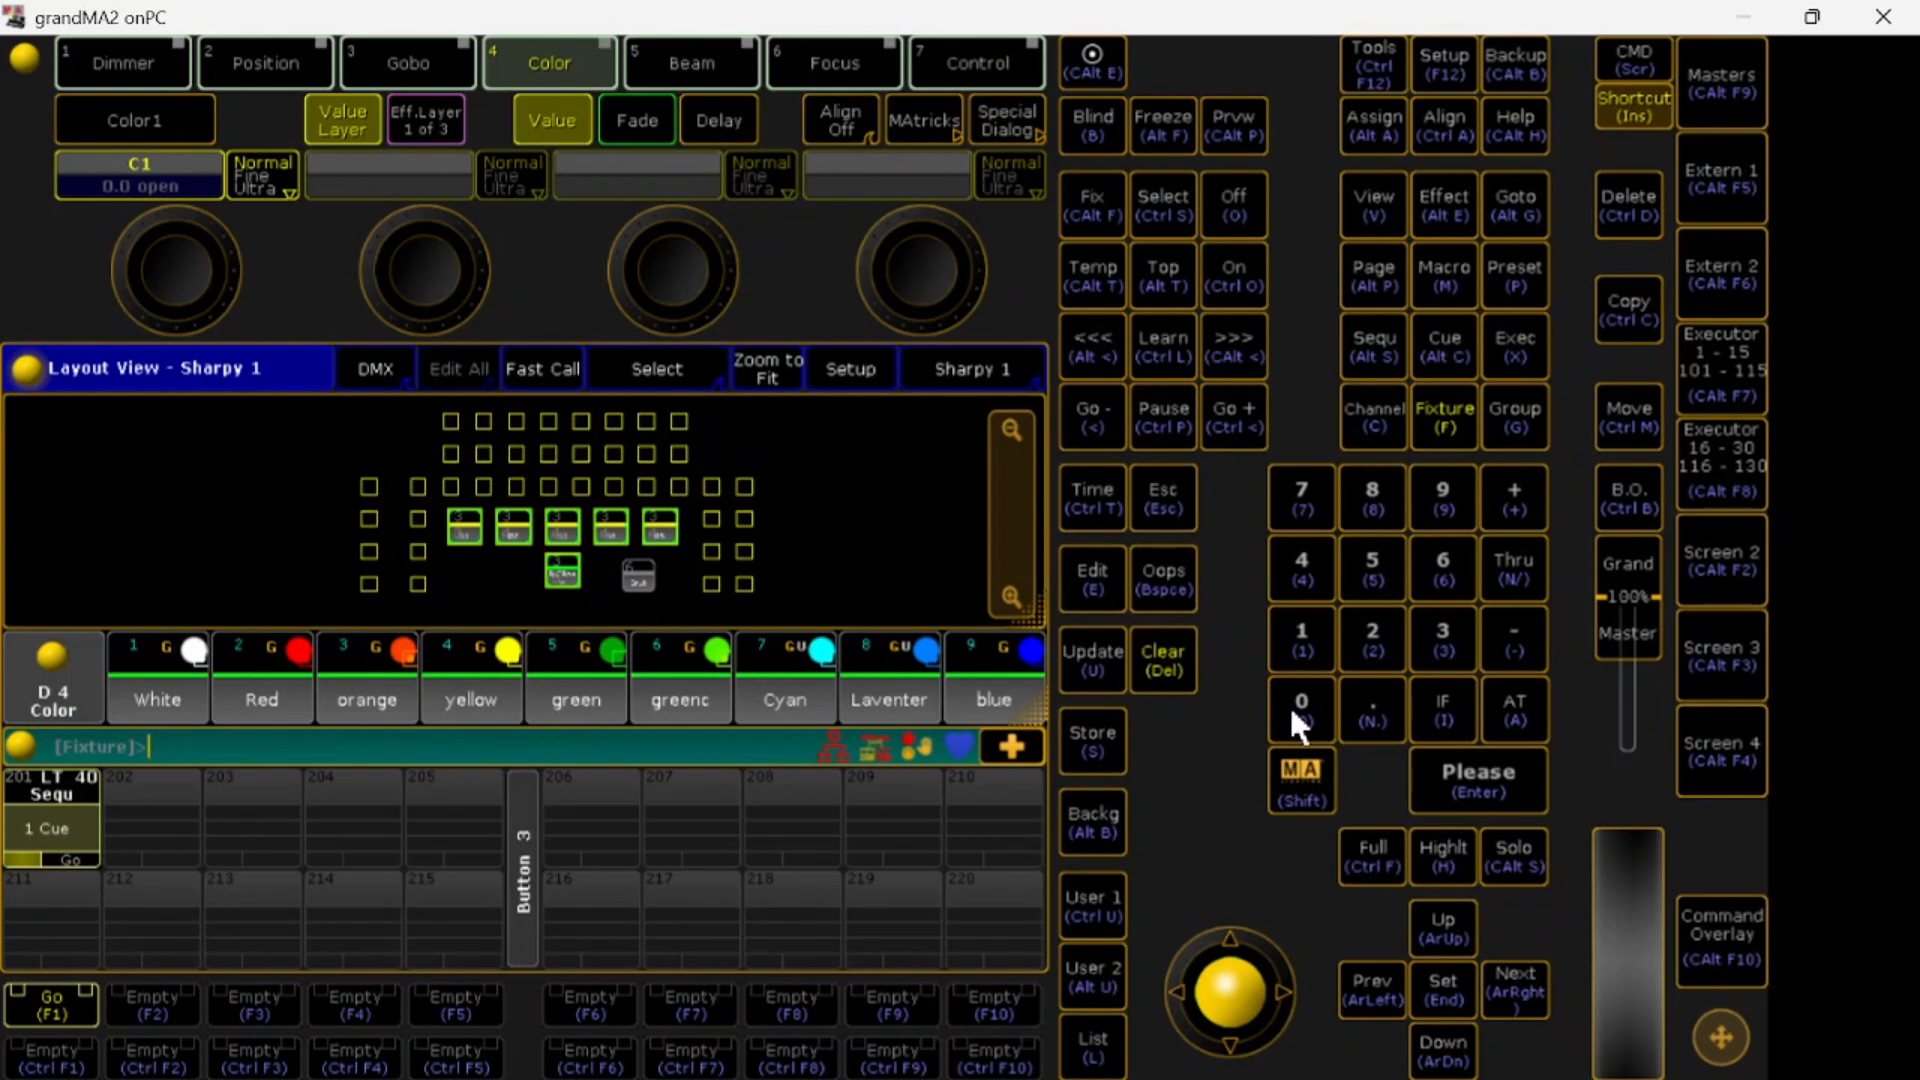The height and width of the screenshot is (1080, 1920).
Task: Click Go (F1) executor button
Action: coord(52,1005)
